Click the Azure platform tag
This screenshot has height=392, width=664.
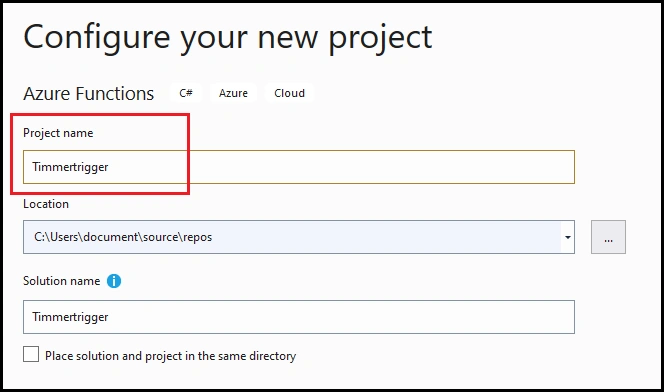click(233, 93)
